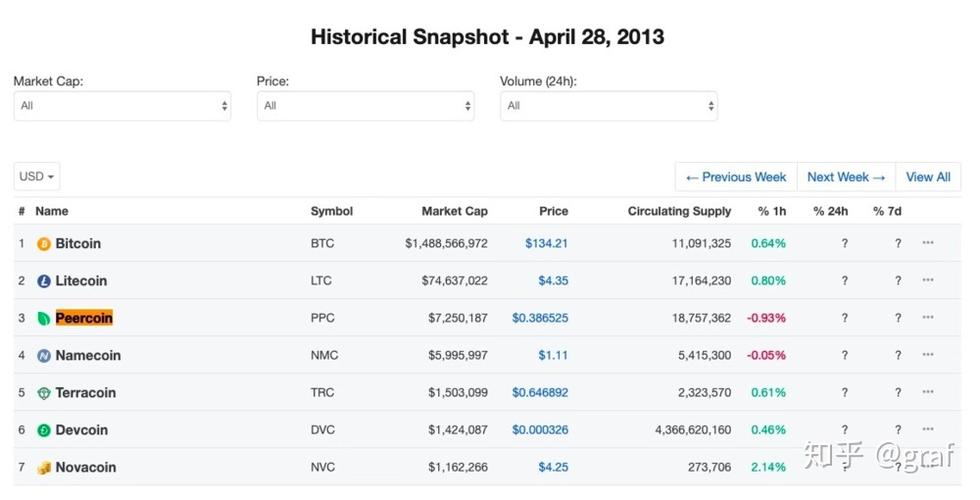This screenshot has height=500, width=980.
Task: Click the View All button
Action: (x=928, y=177)
